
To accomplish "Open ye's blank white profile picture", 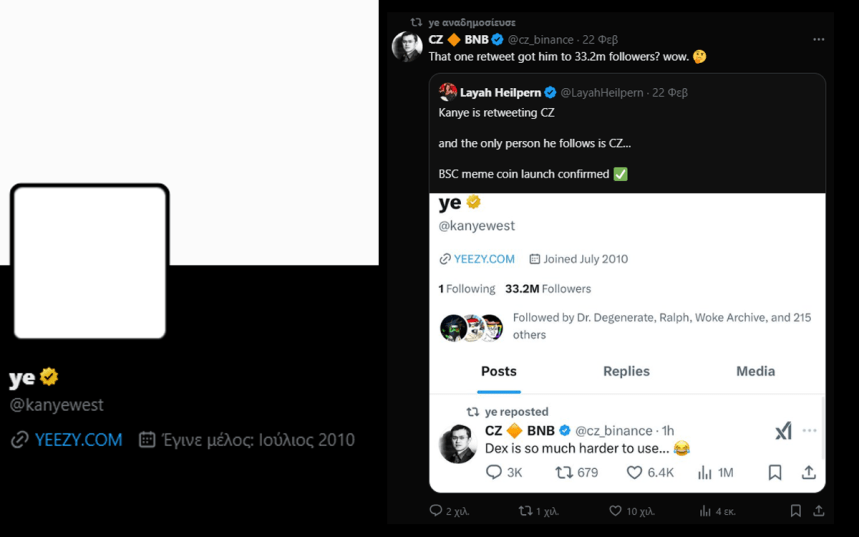I will click(x=89, y=262).
